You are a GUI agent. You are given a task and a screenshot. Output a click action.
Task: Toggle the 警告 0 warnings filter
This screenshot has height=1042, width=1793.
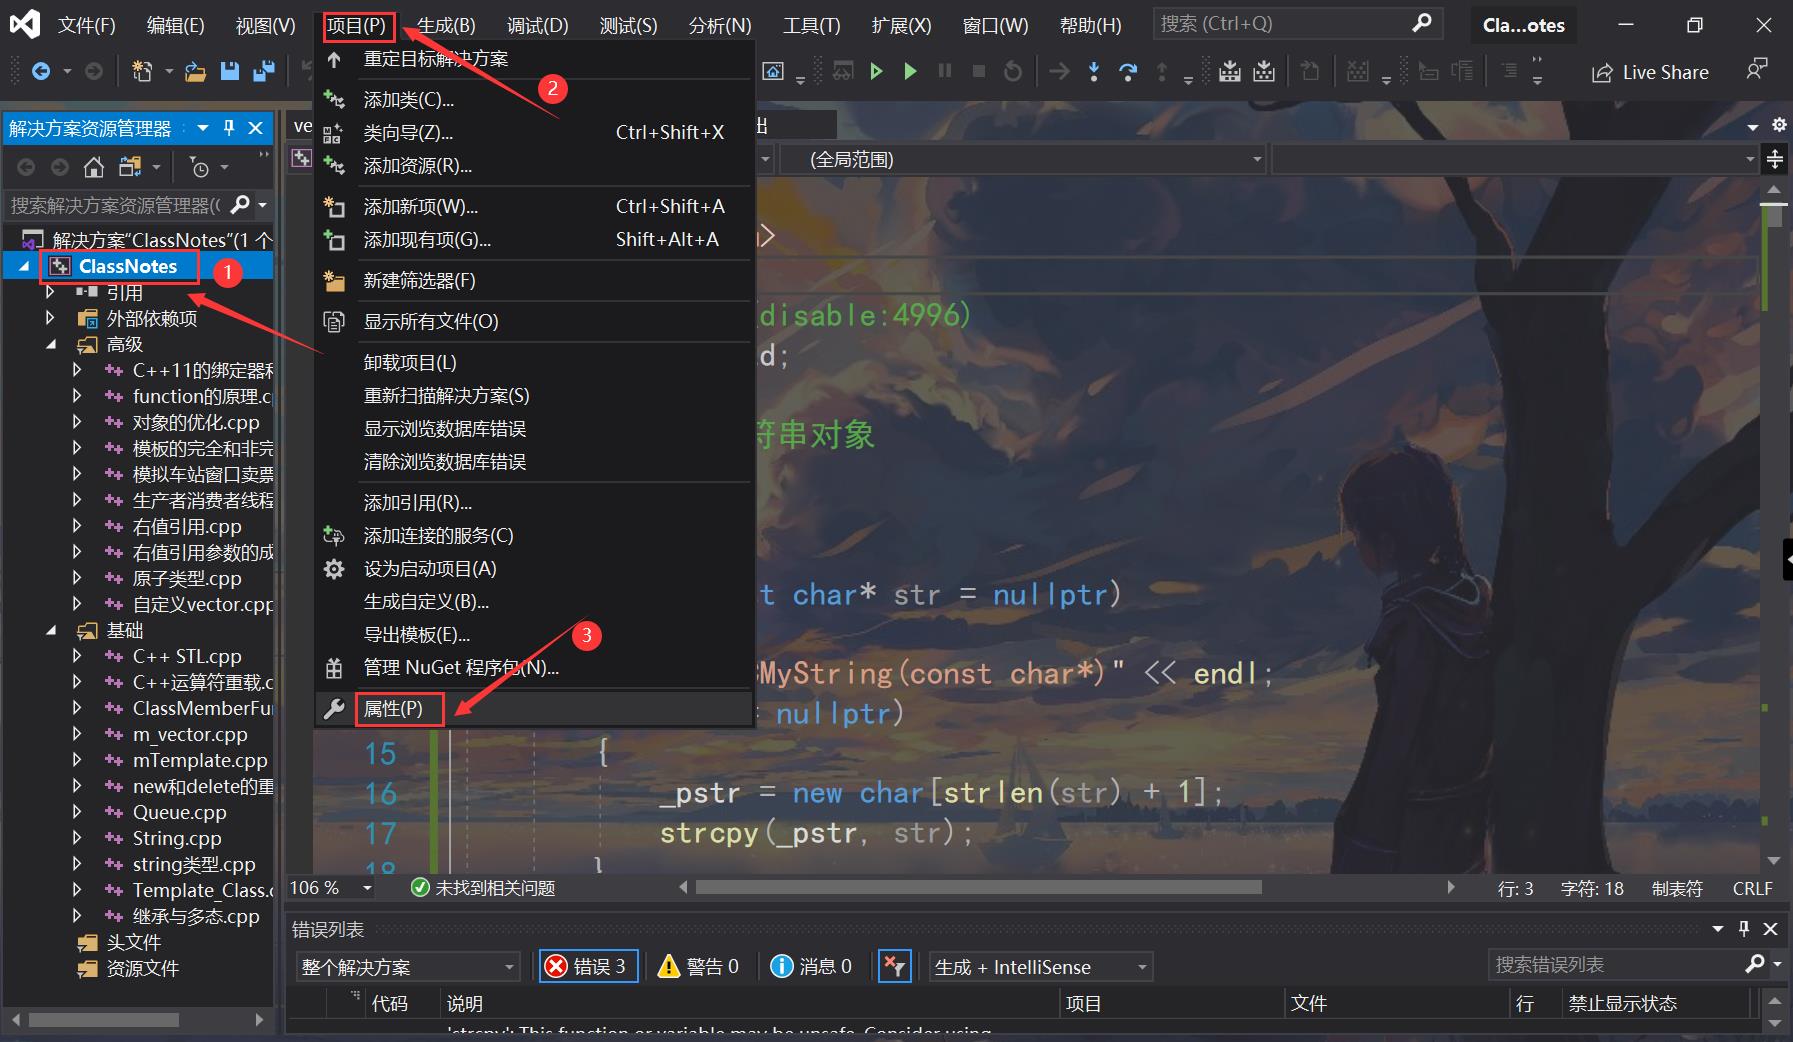[x=698, y=966]
